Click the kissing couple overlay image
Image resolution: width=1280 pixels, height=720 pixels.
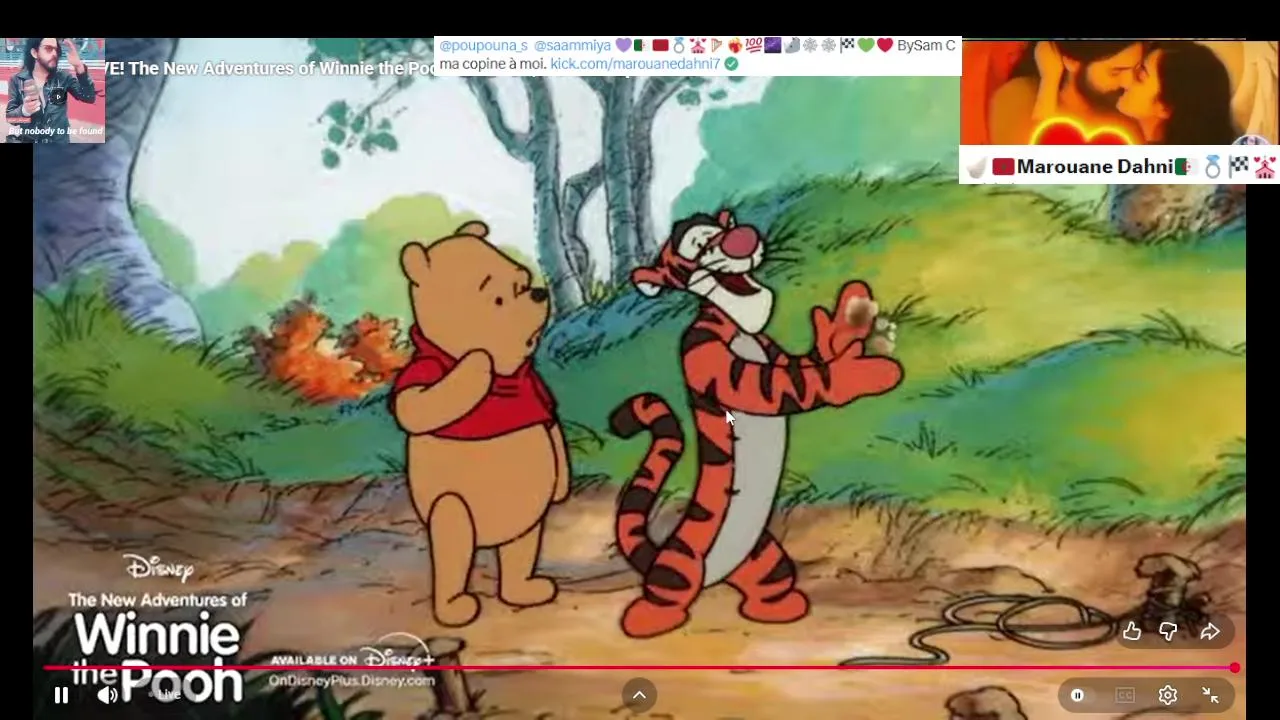click(1119, 93)
